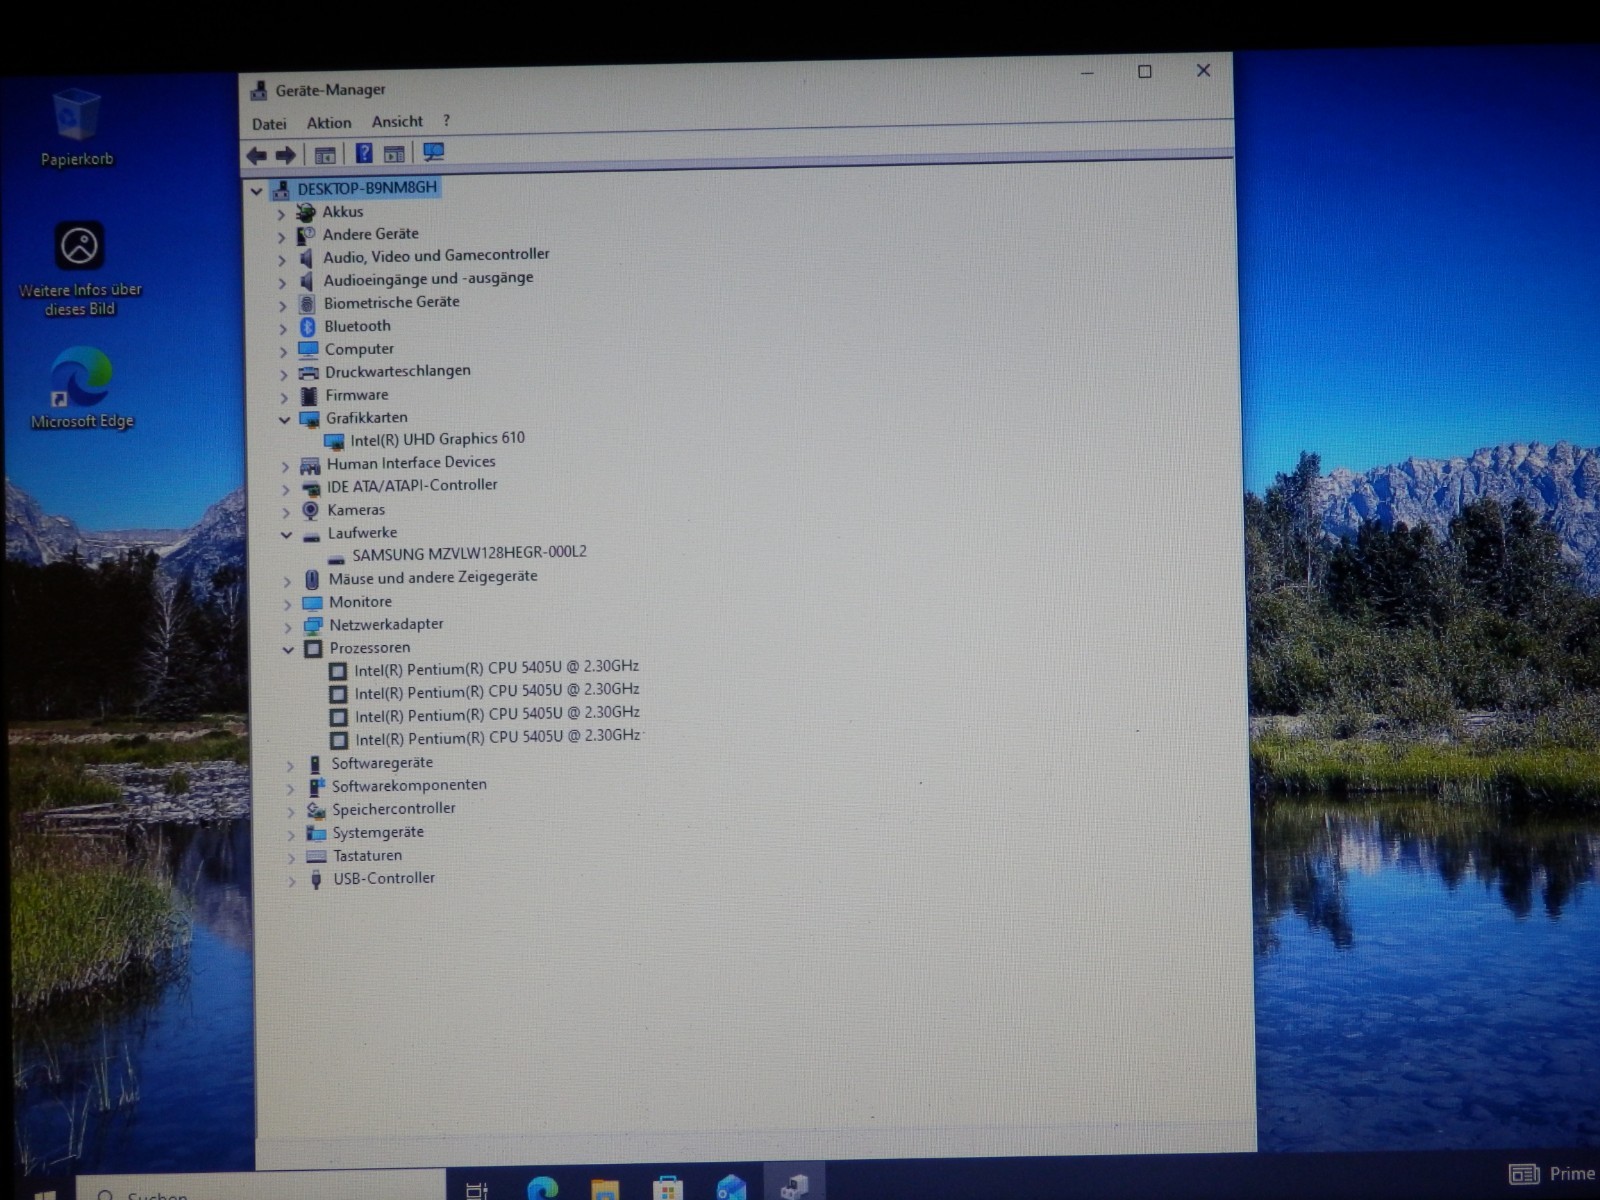Select Intel(R) UHD Graphics 610
Image resolution: width=1600 pixels, height=1200 pixels.
(437, 439)
